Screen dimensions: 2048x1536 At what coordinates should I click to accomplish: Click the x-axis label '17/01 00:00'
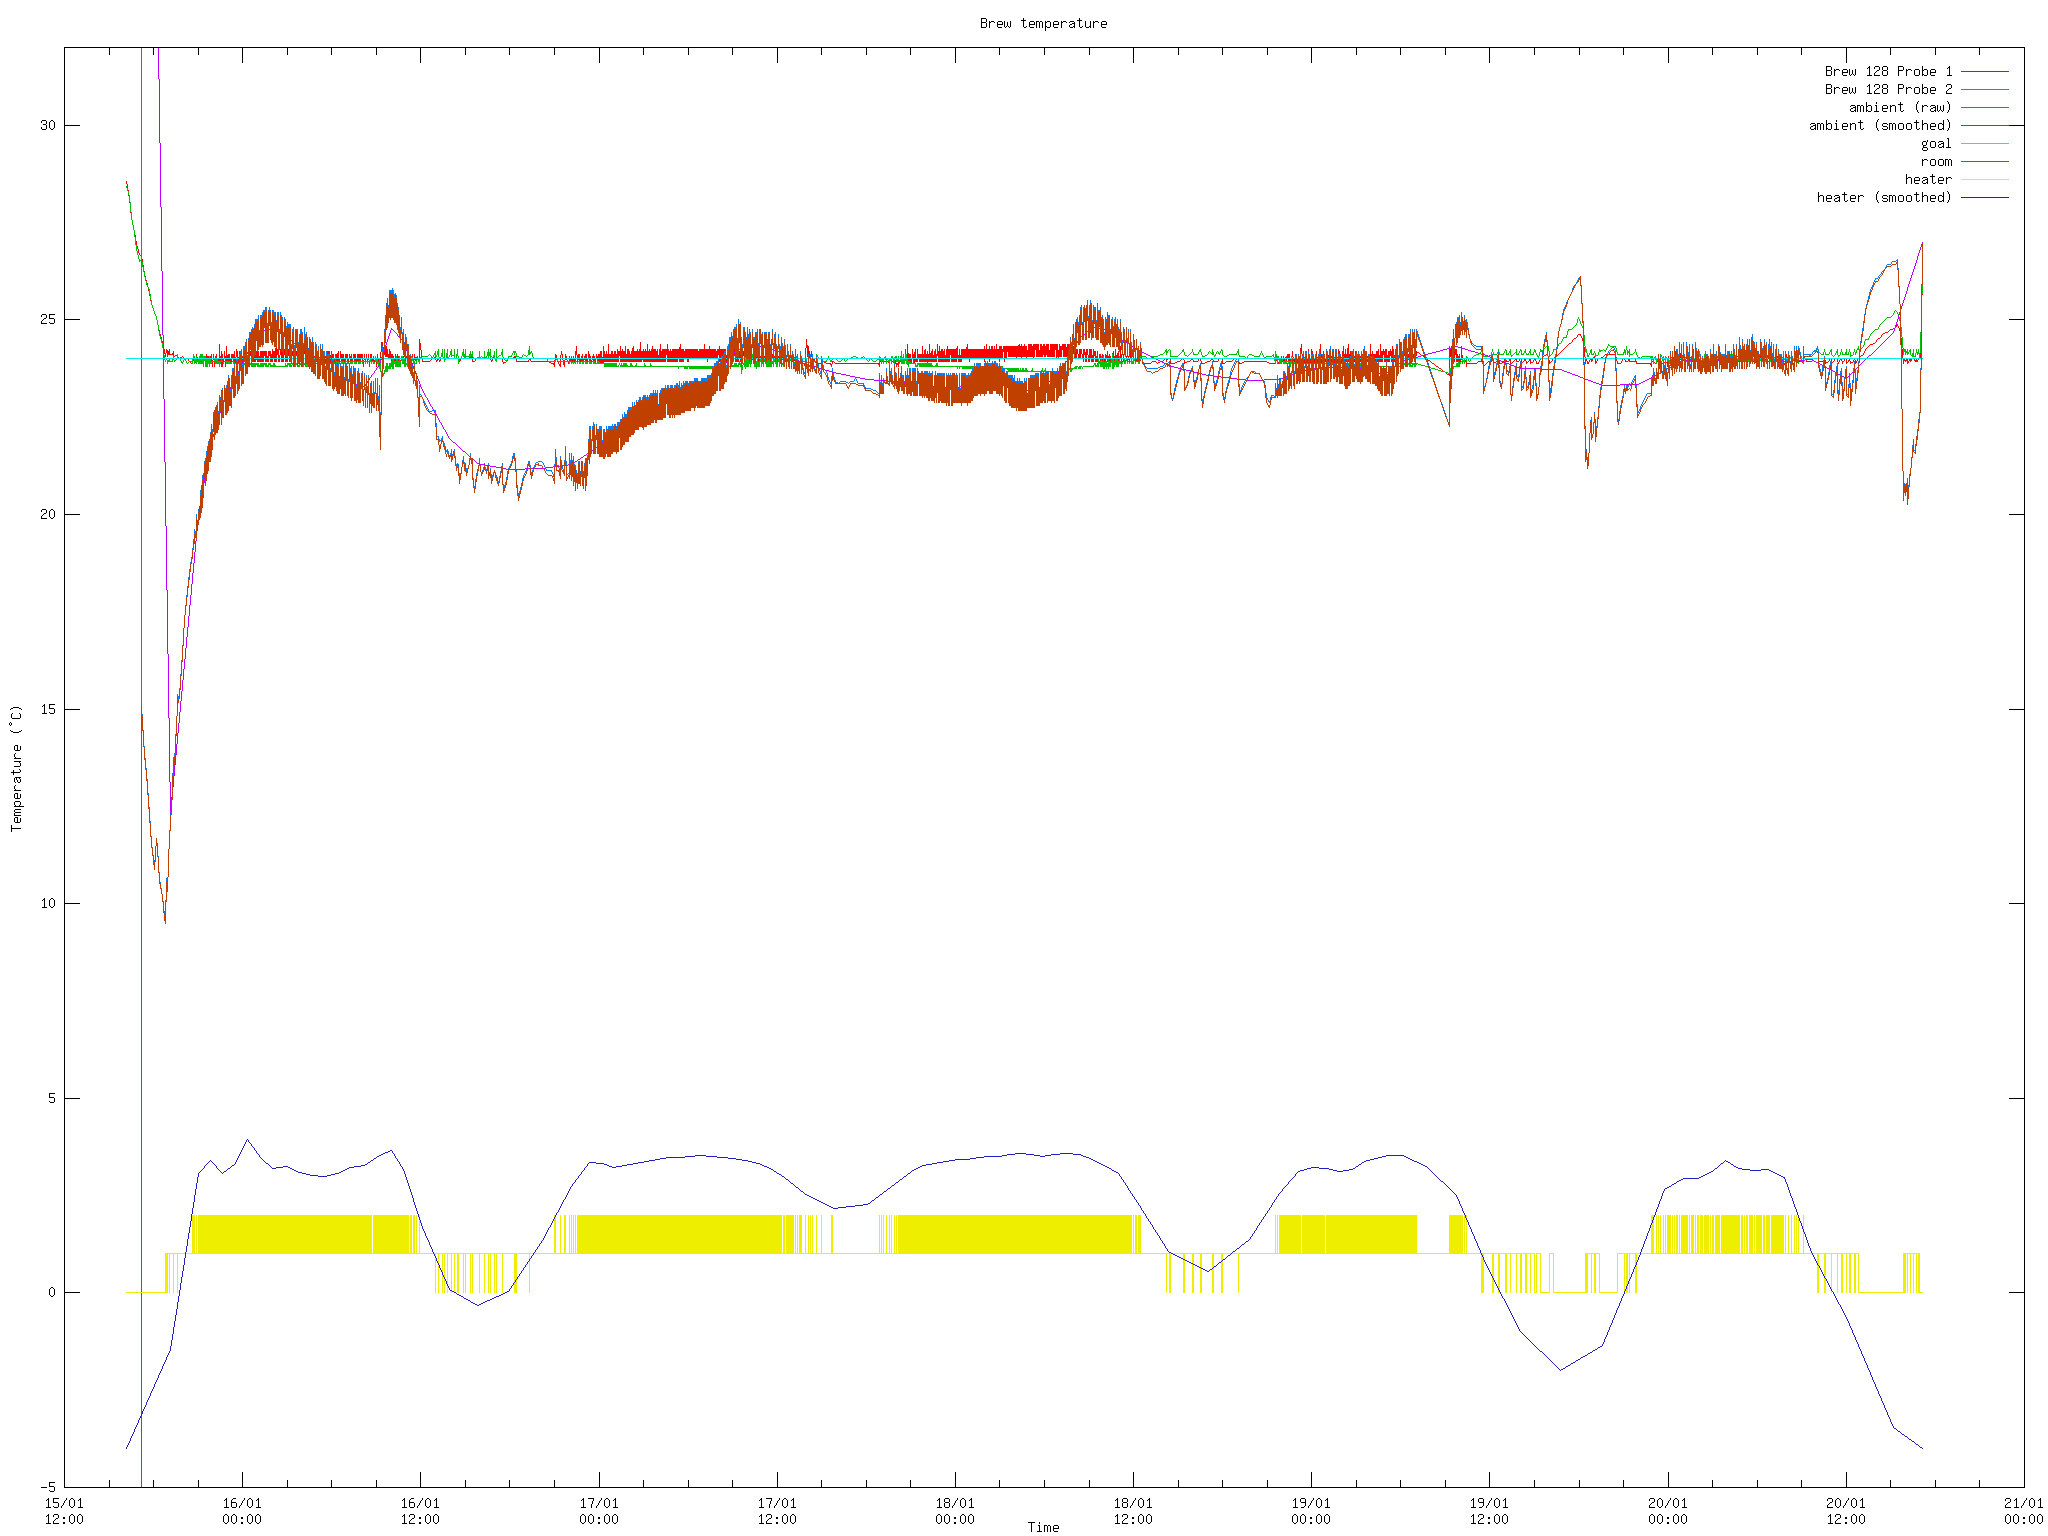[x=599, y=1511]
